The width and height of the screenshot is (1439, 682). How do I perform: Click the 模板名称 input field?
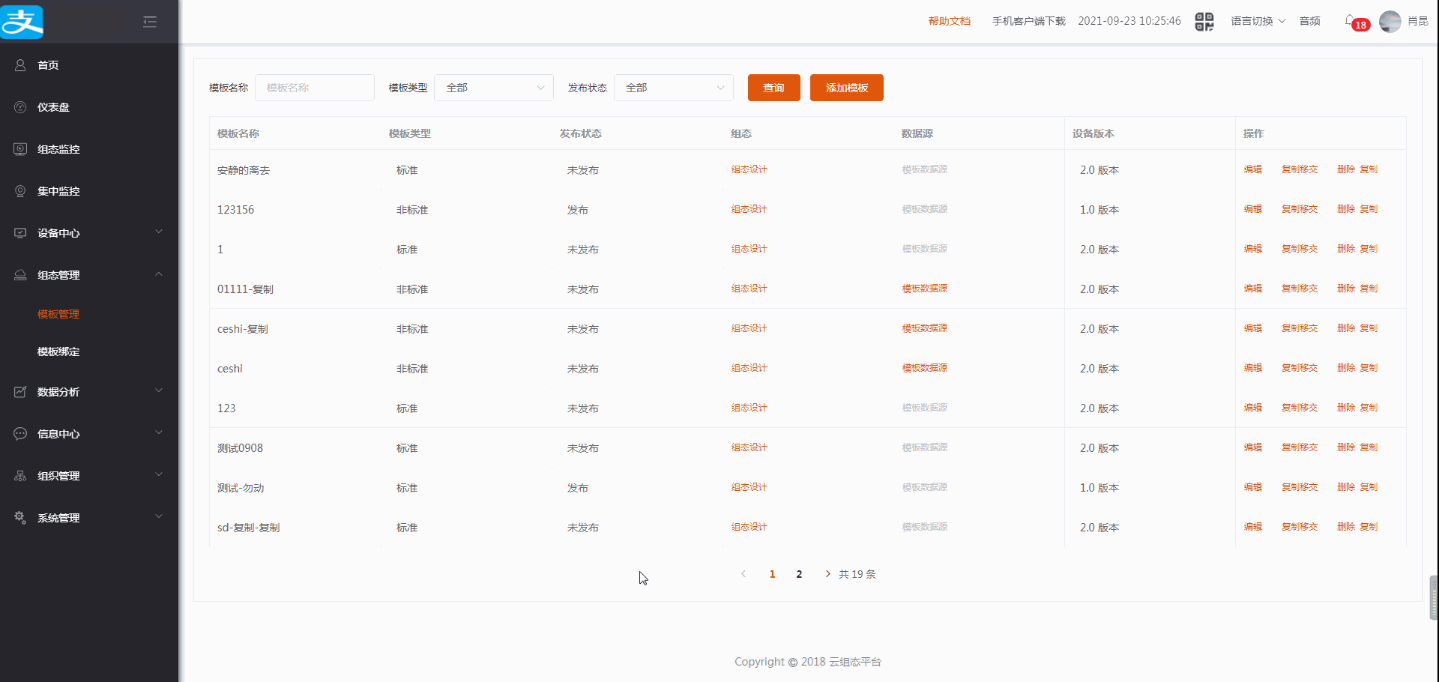point(315,87)
